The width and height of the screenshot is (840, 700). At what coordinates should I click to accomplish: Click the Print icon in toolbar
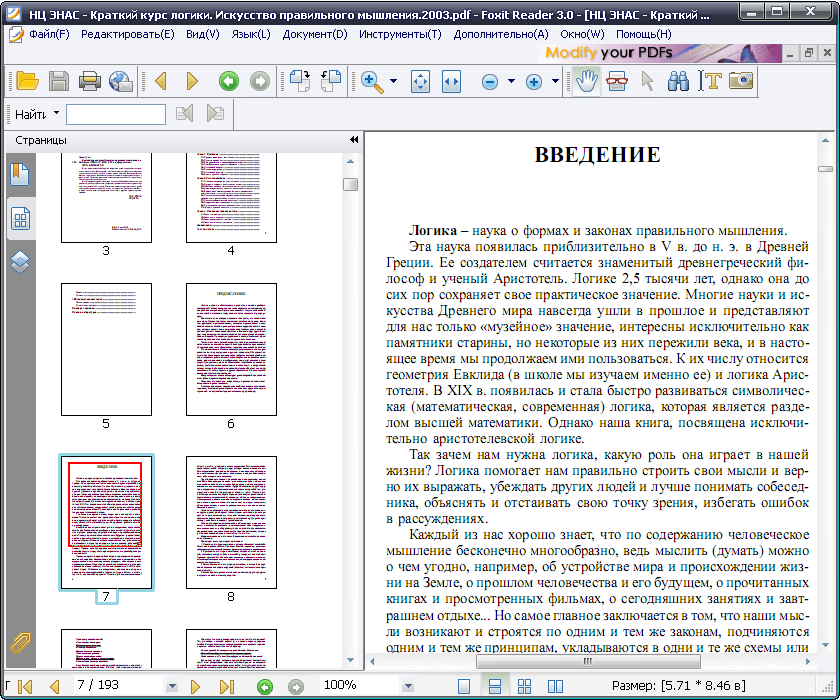[x=90, y=82]
